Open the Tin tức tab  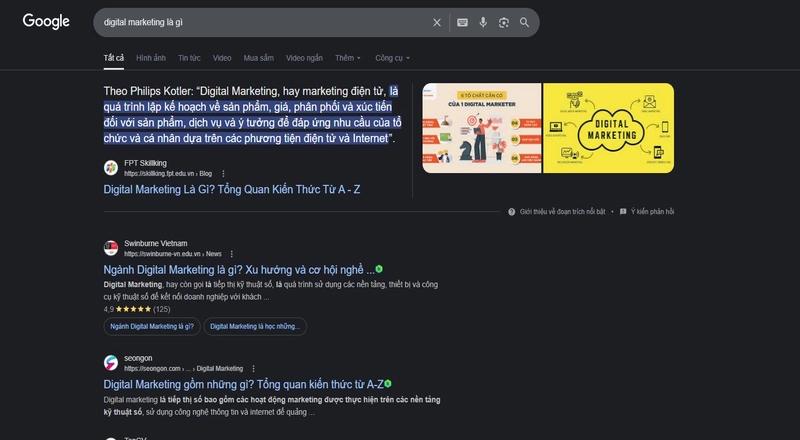click(189, 58)
